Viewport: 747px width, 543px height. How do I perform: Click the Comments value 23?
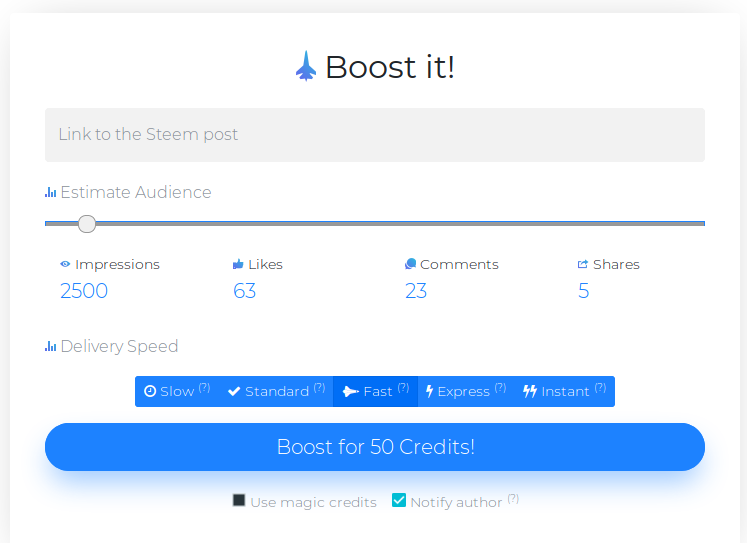(416, 291)
